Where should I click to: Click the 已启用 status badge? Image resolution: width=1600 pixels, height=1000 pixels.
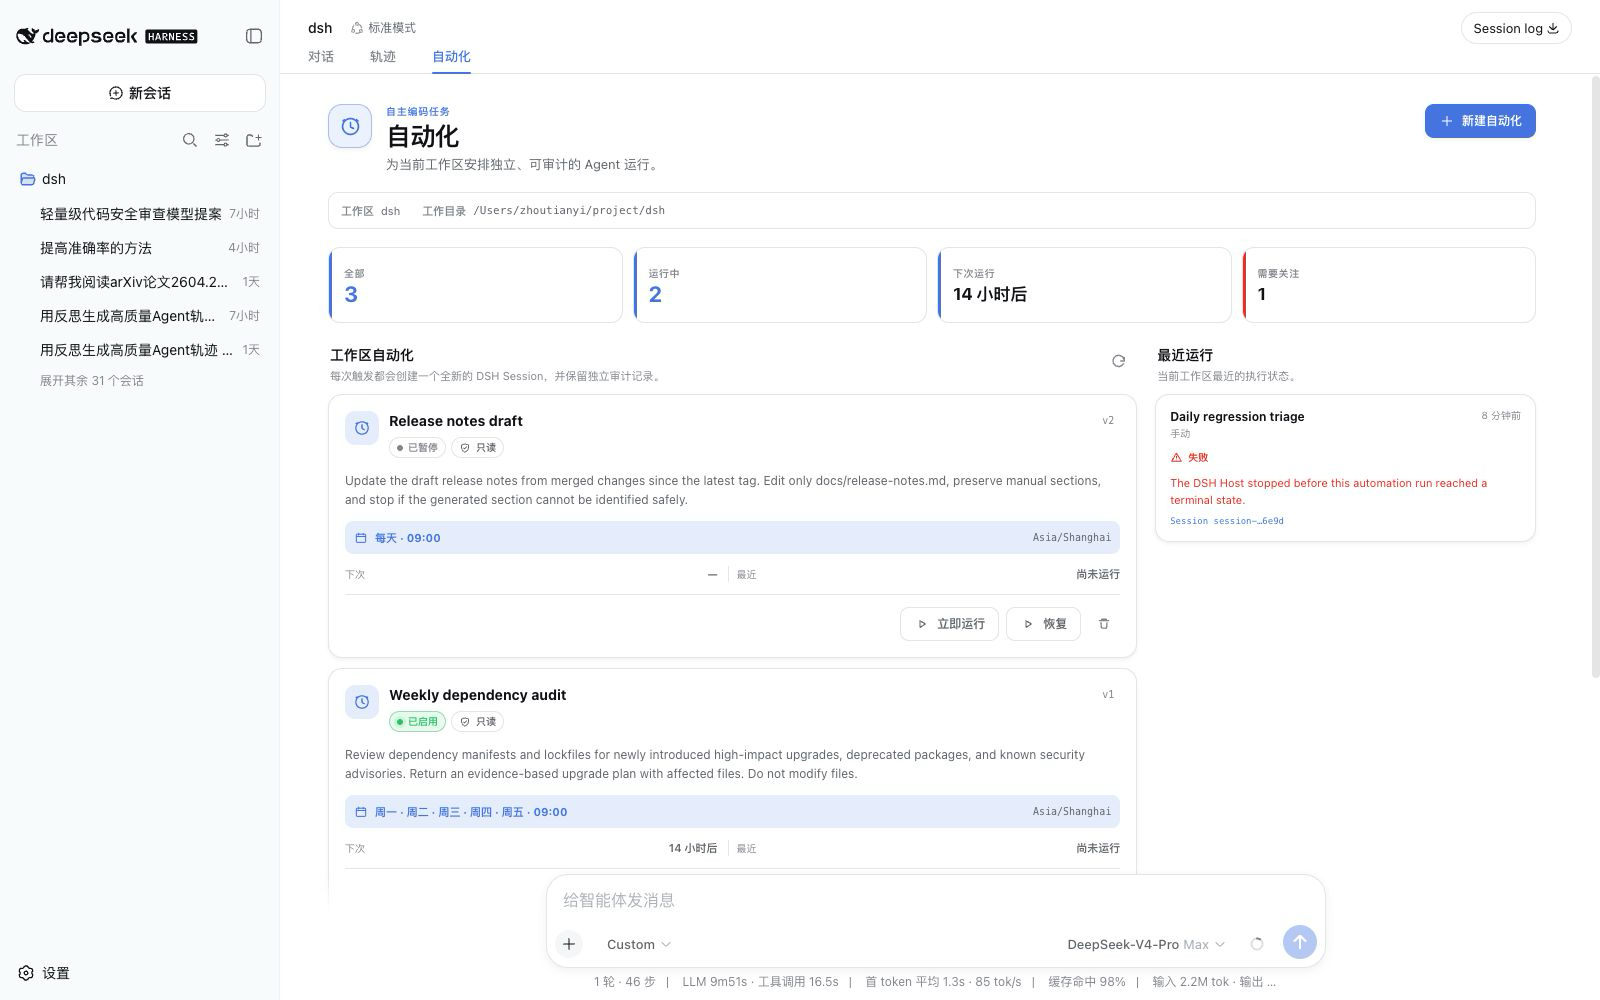pyautogui.click(x=417, y=721)
